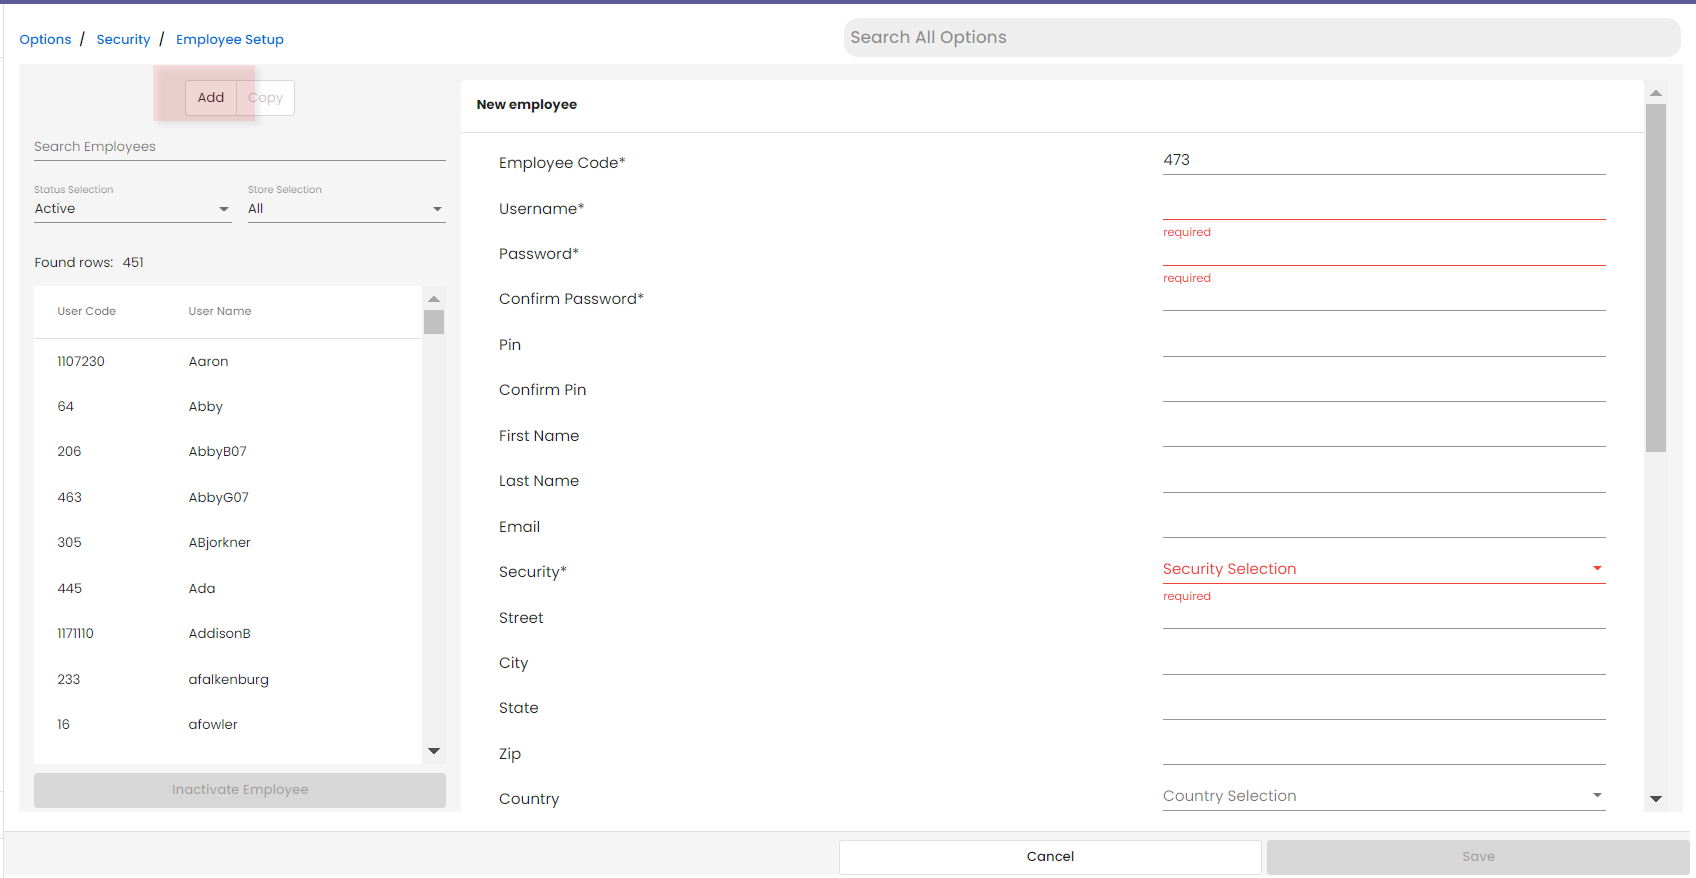Cancel the new employee form

click(1050, 857)
